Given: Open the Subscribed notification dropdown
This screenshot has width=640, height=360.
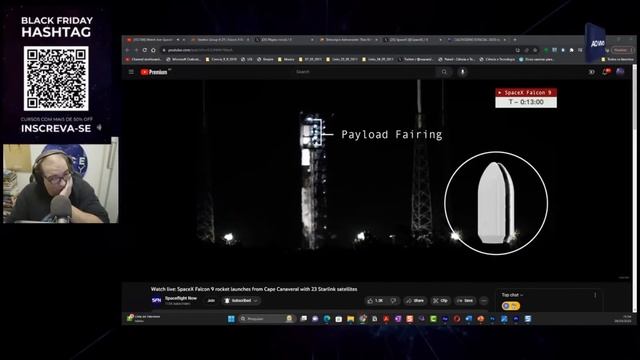Looking at the screenshot, I should [x=241, y=300].
